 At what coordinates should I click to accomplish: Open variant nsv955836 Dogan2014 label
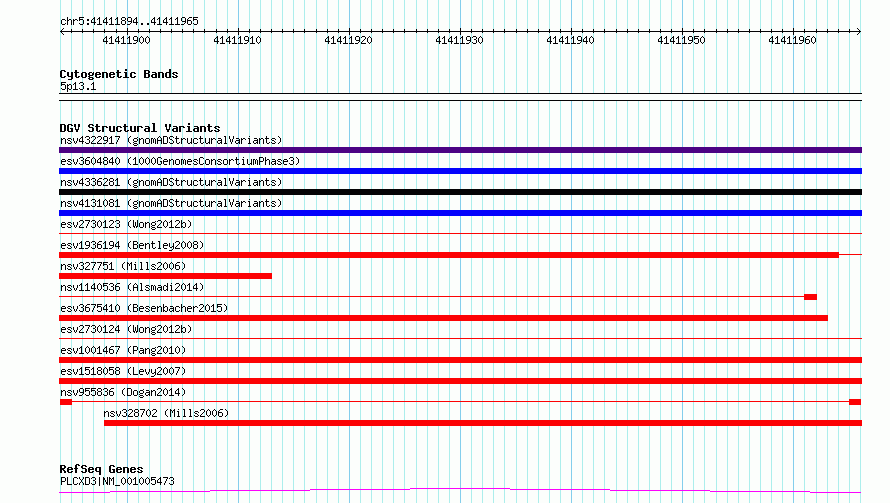pyautogui.click(x=123, y=392)
